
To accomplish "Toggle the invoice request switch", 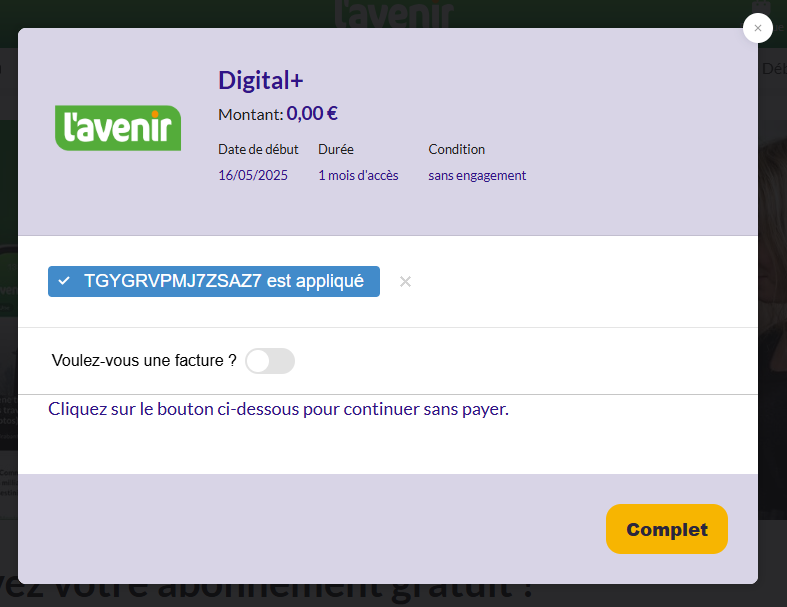I will click(x=270, y=361).
